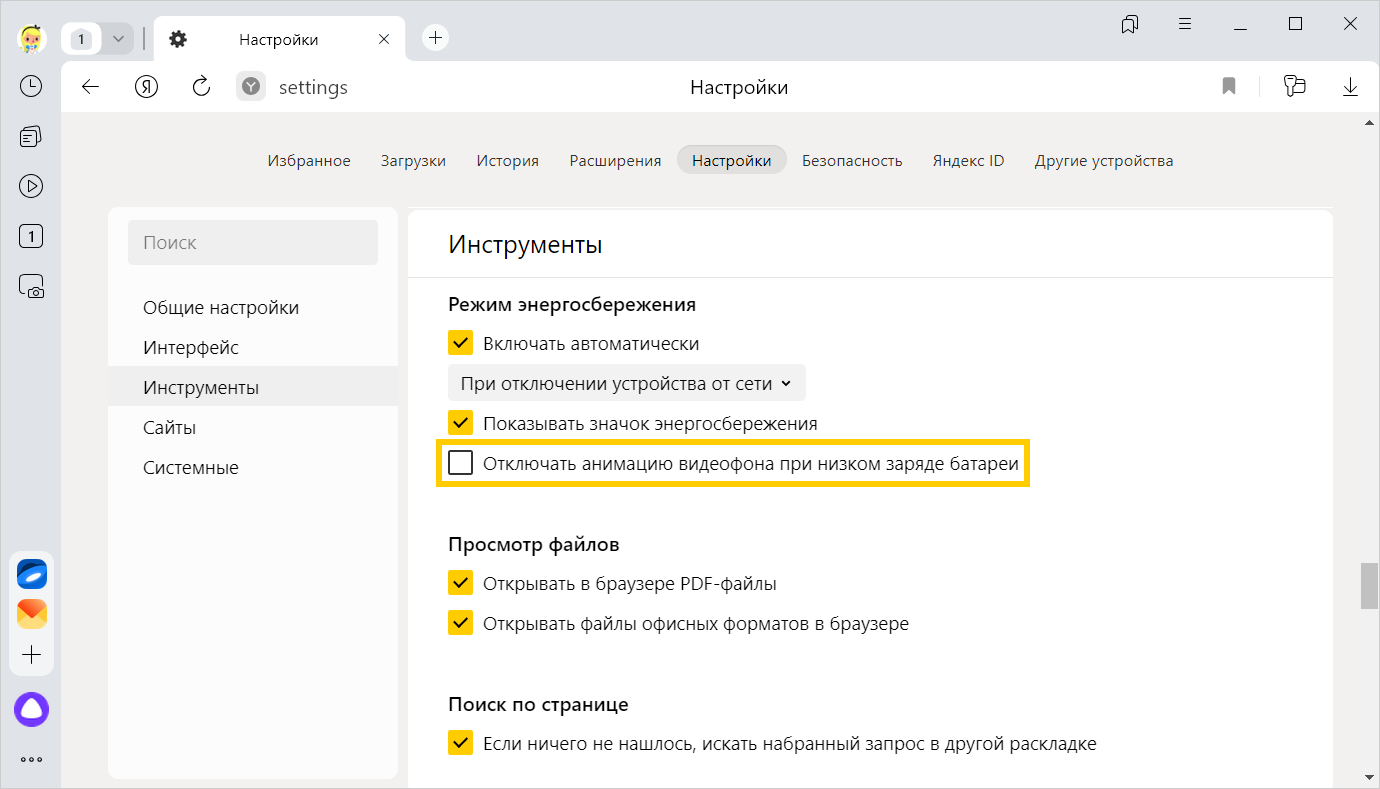Image resolution: width=1380 pixels, height=789 pixels.
Task: Launch Alice voice assistant icon
Action: pyautogui.click(x=31, y=709)
